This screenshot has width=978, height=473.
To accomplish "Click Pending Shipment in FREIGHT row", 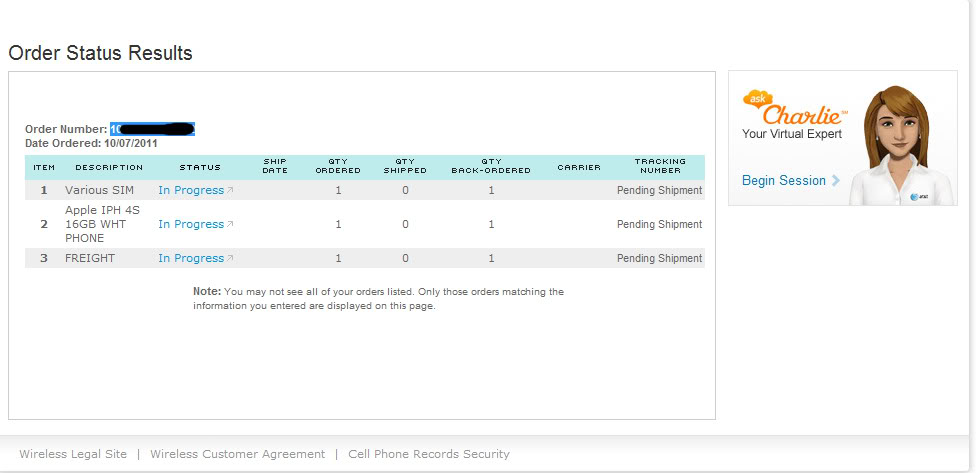I will click(x=659, y=258).
